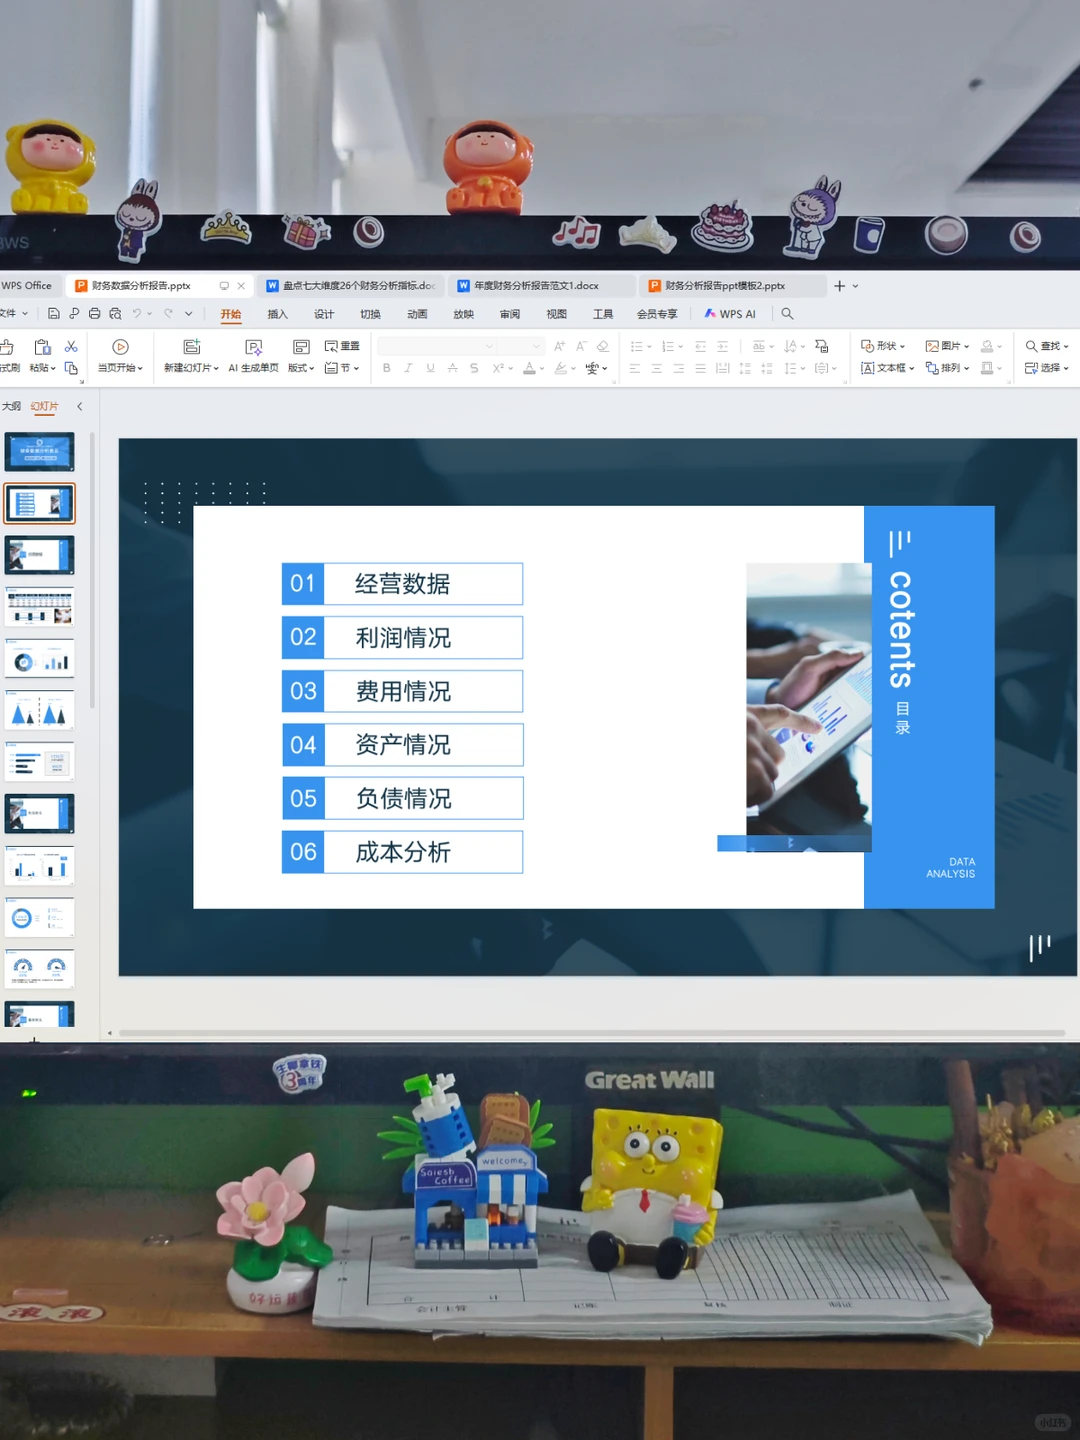Click the decrease indent icon

tap(700, 346)
